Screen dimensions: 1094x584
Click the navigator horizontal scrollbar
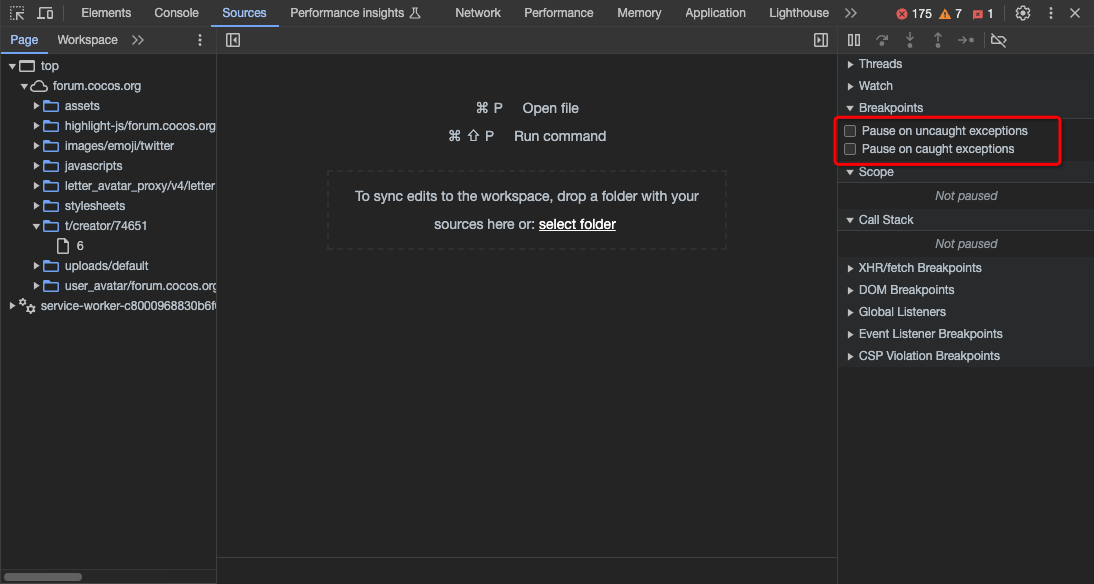43,577
